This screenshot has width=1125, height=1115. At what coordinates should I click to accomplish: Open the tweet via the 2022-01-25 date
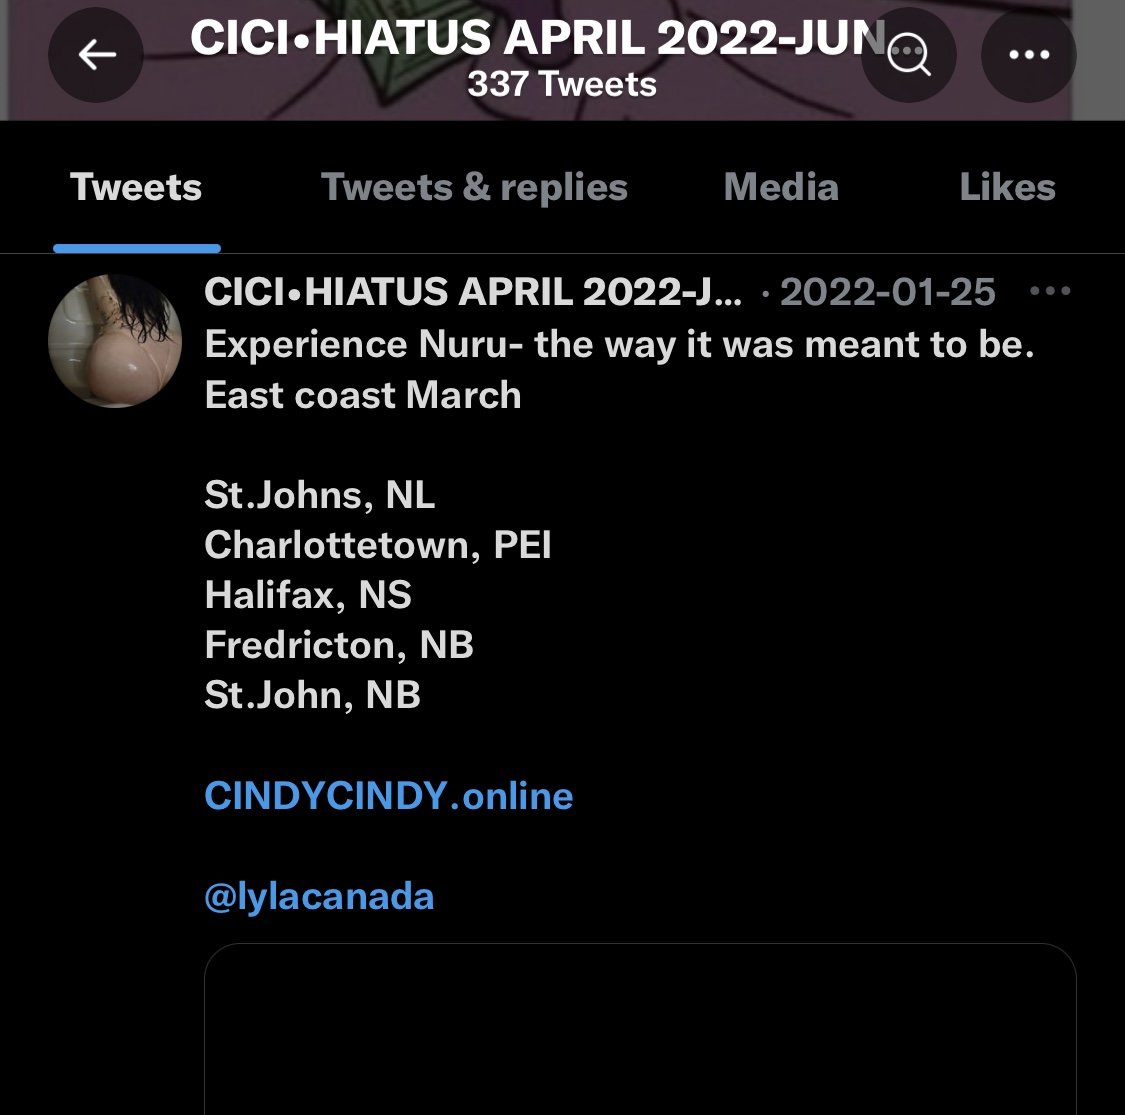click(887, 292)
